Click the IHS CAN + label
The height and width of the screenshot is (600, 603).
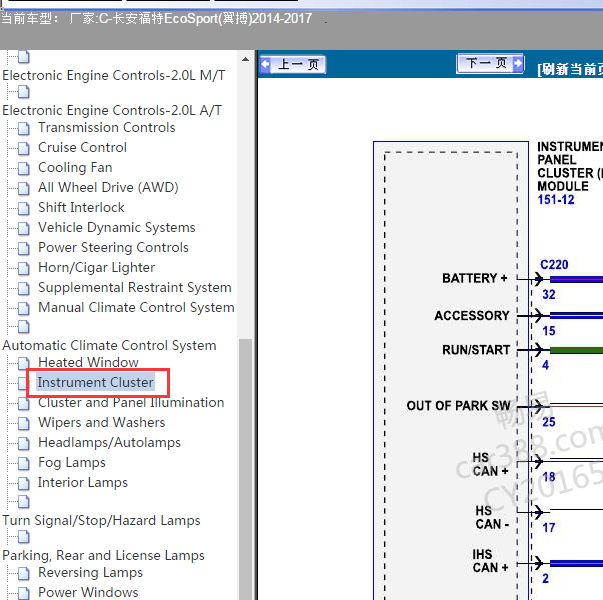click(490, 561)
